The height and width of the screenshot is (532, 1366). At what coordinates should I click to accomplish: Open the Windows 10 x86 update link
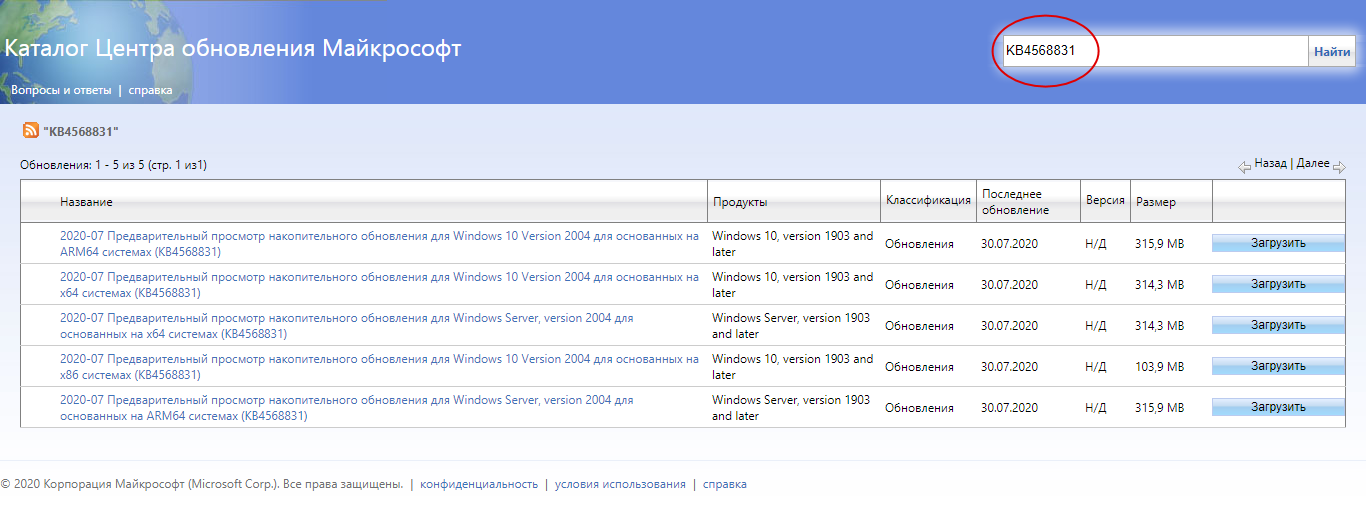[x=379, y=367]
